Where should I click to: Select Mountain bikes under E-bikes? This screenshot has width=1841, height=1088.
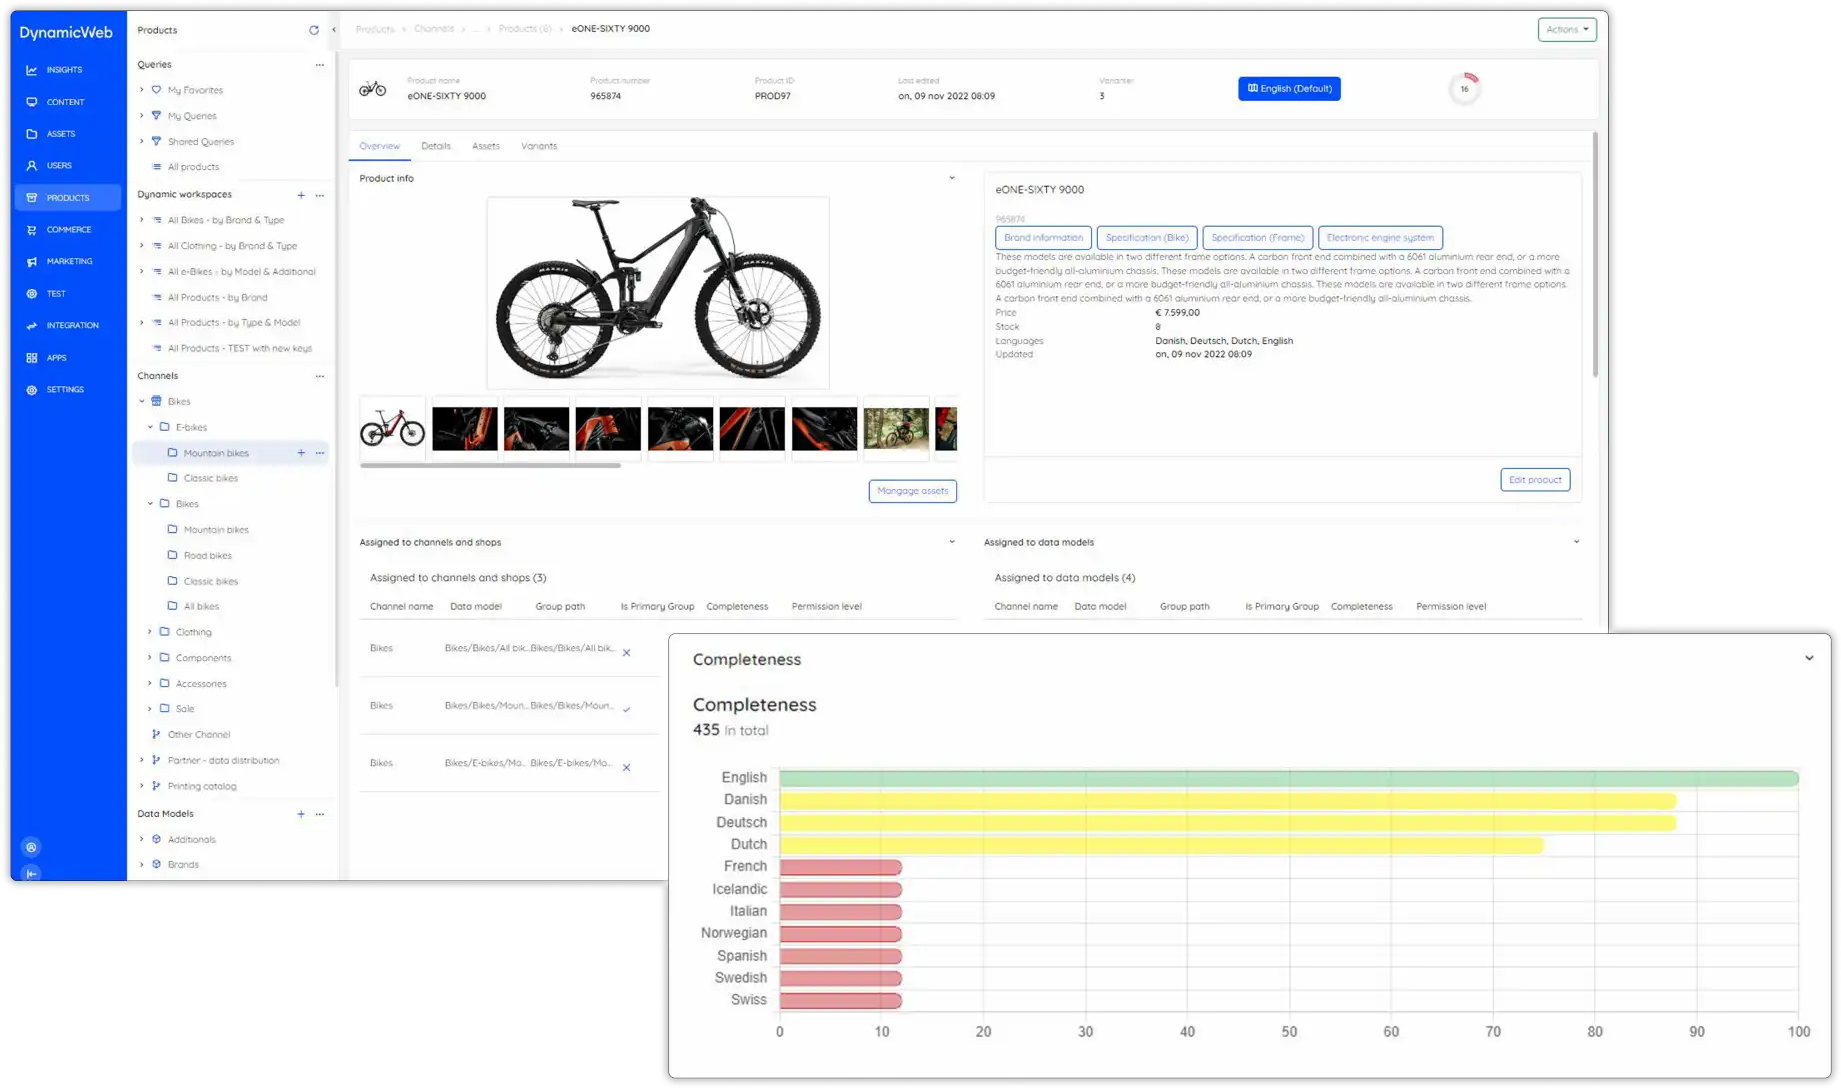tap(216, 453)
